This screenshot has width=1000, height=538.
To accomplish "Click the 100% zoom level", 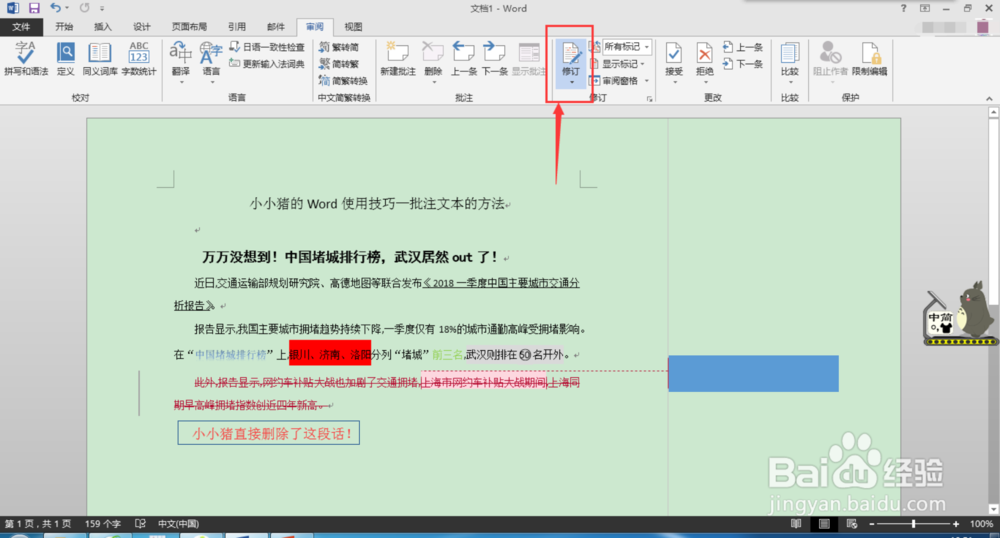I will [x=981, y=524].
